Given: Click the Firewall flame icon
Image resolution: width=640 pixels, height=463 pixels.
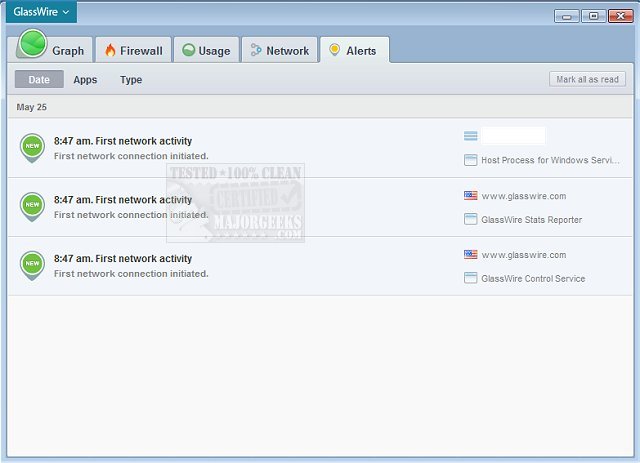Looking at the screenshot, I should (x=110, y=50).
